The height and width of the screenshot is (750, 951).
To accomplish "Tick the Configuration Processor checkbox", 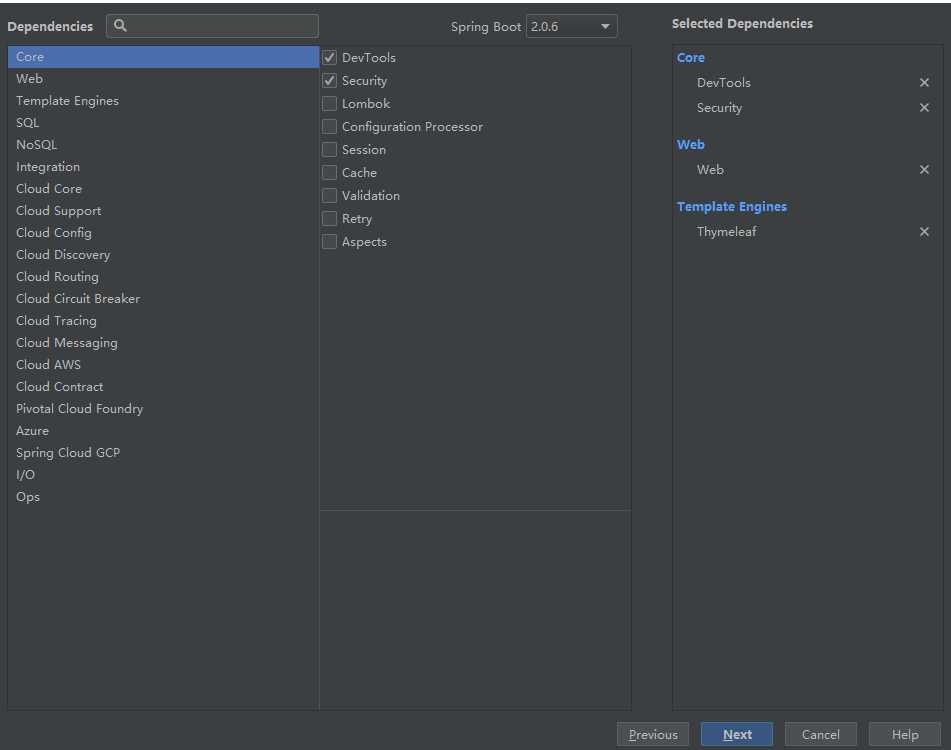I will (x=330, y=127).
